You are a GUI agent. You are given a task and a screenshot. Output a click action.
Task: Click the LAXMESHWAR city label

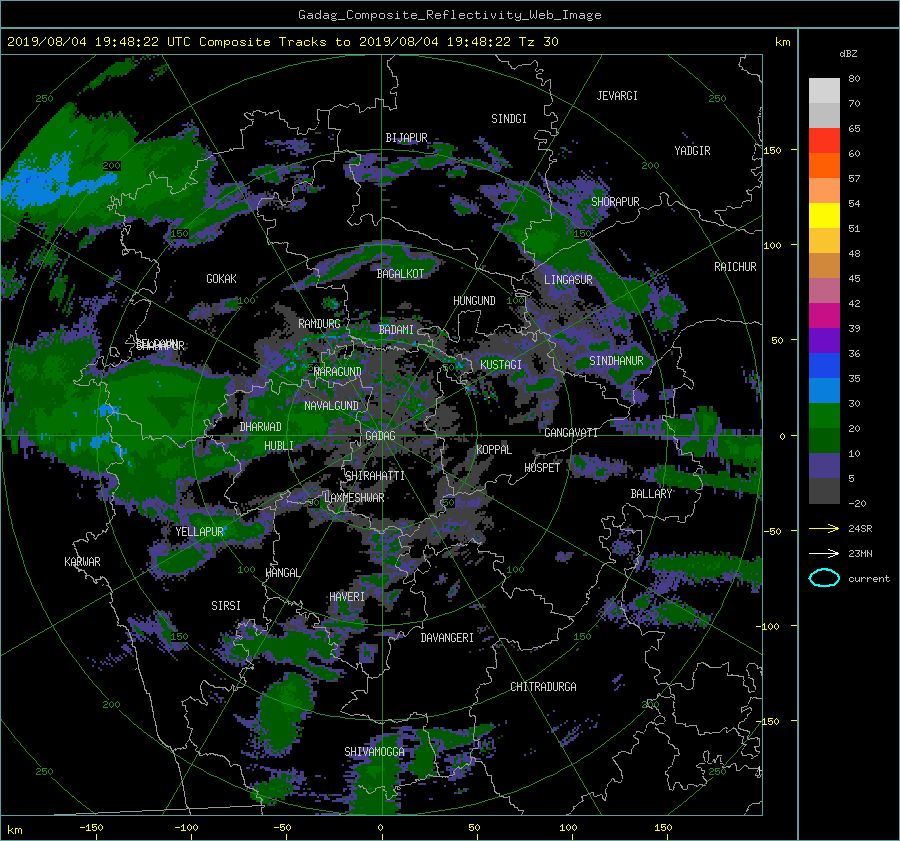(354, 498)
